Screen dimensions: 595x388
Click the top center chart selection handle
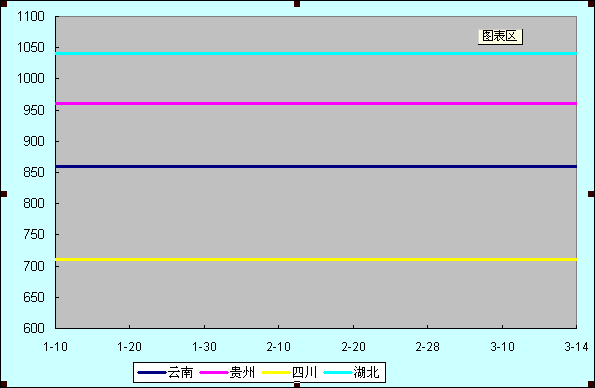coord(297,4)
